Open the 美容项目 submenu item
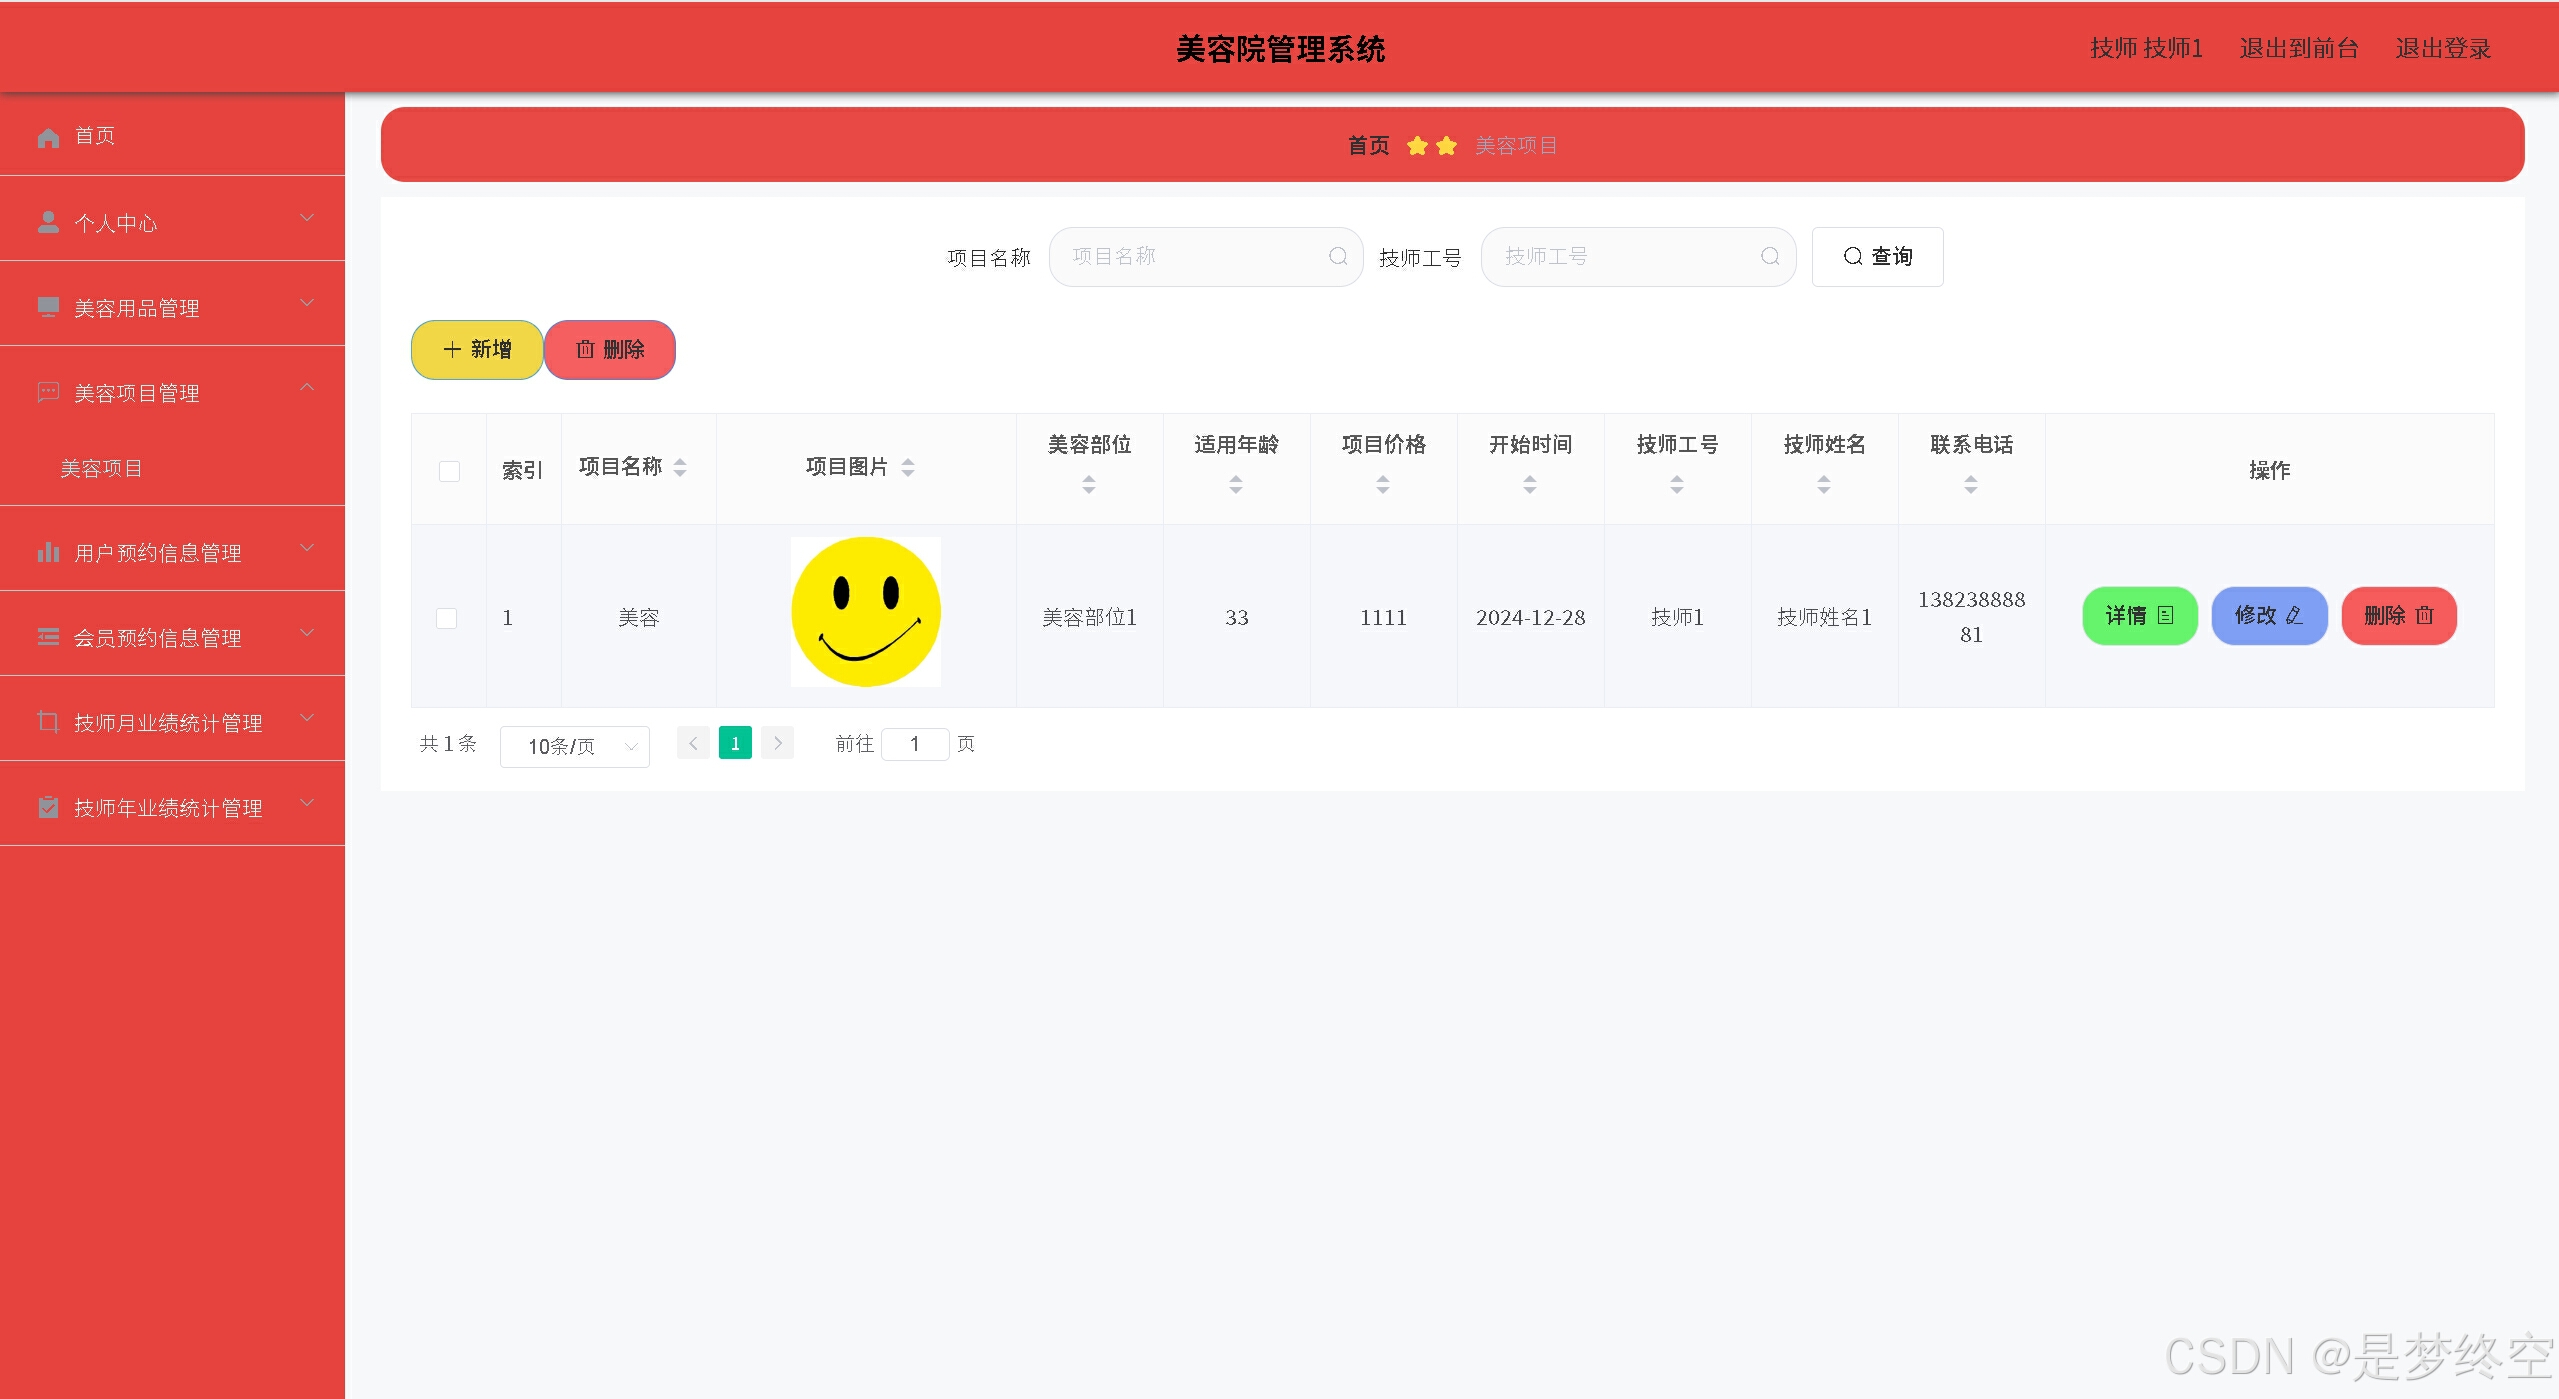2559x1399 pixels. [101, 468]
